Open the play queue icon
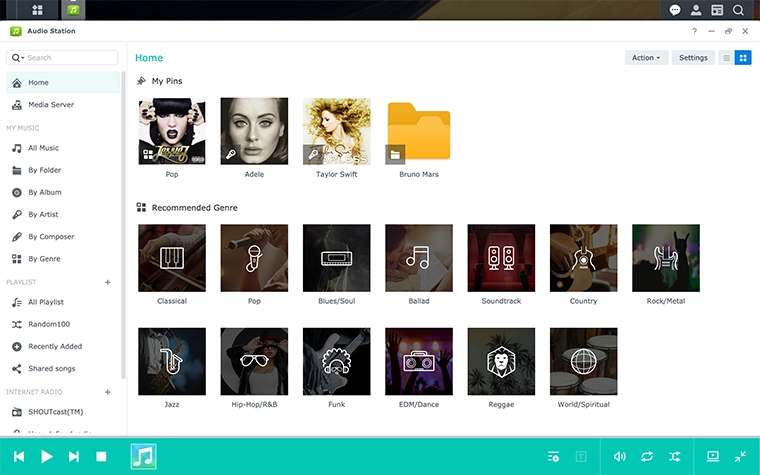This screenshot has height=475, width=760. pyautogui.click(x=553, y=456)
